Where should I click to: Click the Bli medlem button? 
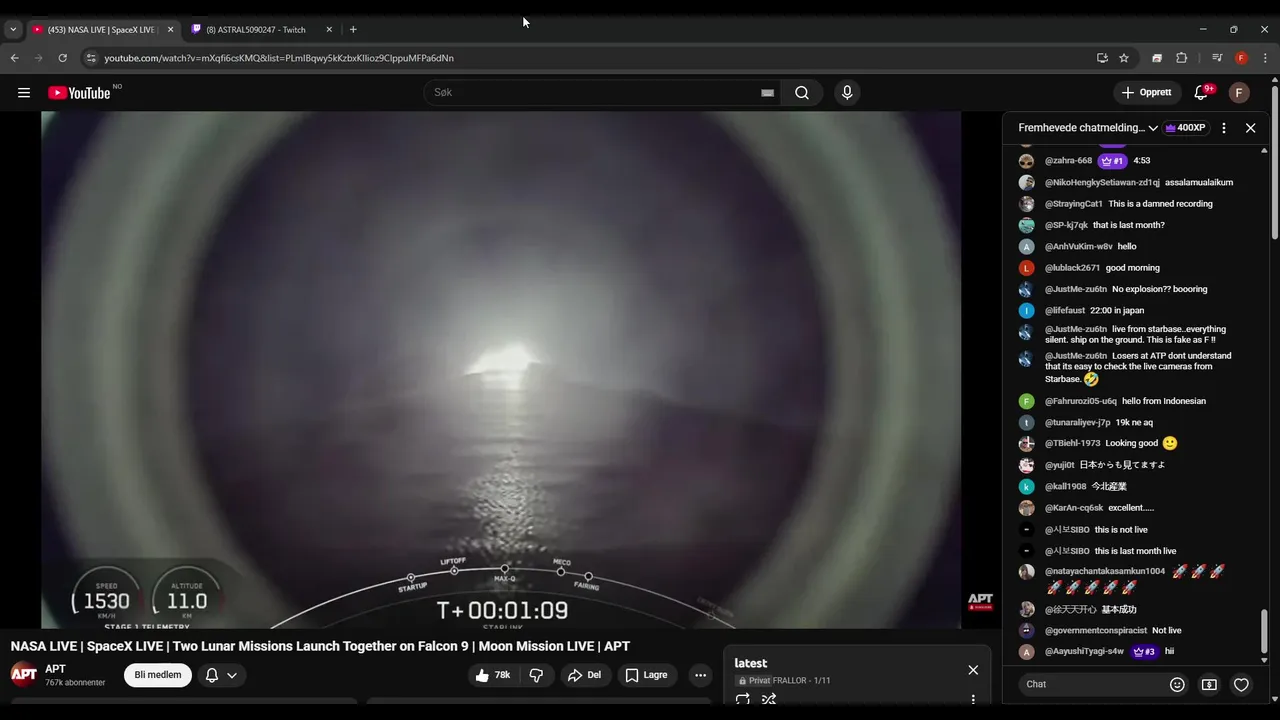(x=158, y=675)
